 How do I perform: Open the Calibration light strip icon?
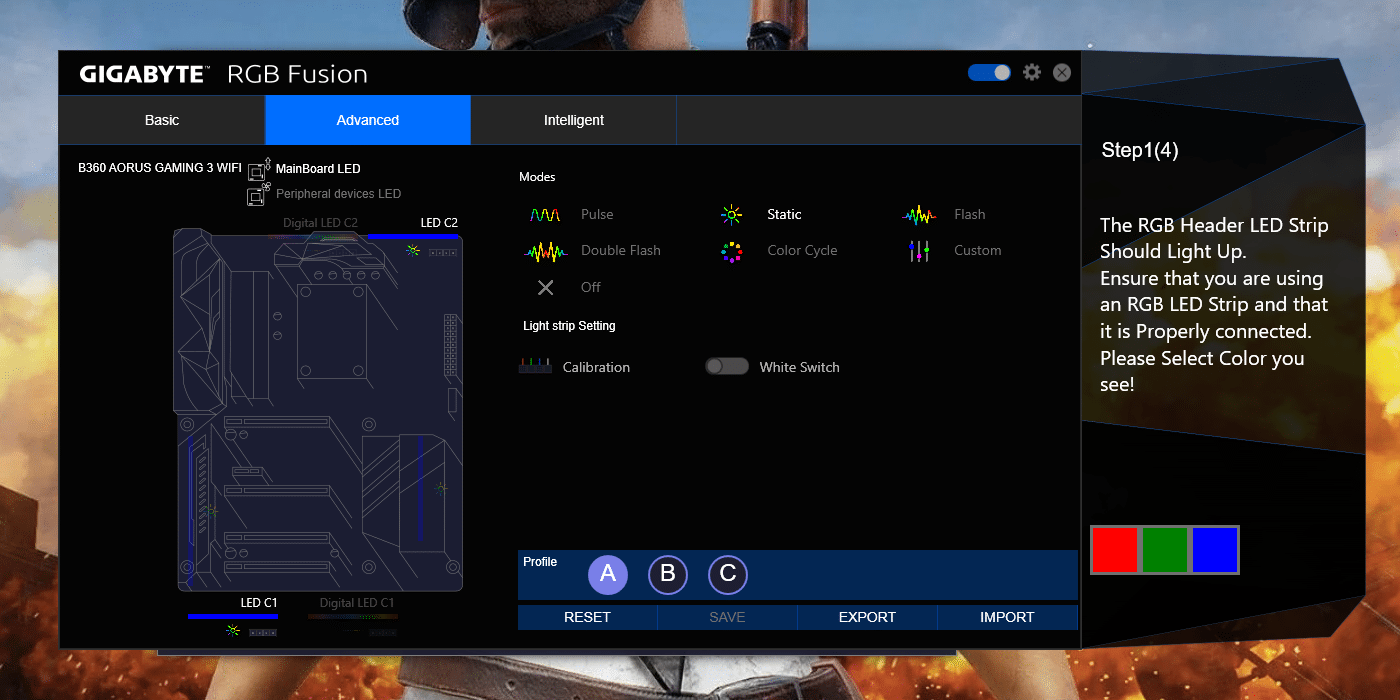(x=535, y=366)
